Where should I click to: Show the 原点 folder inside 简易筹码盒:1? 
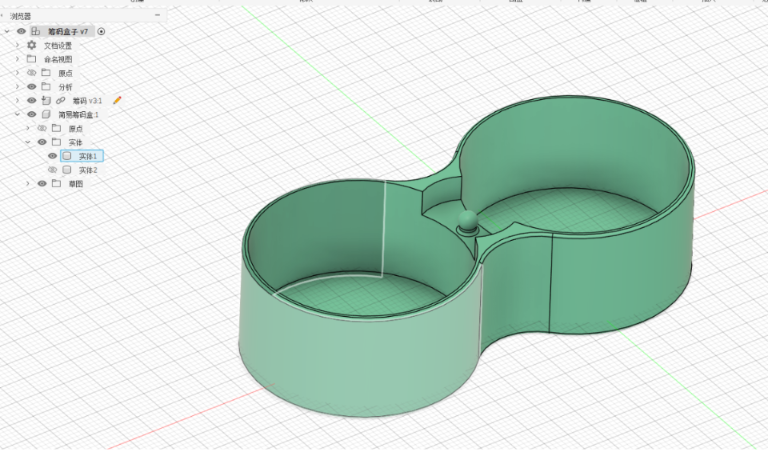point(42,128)
